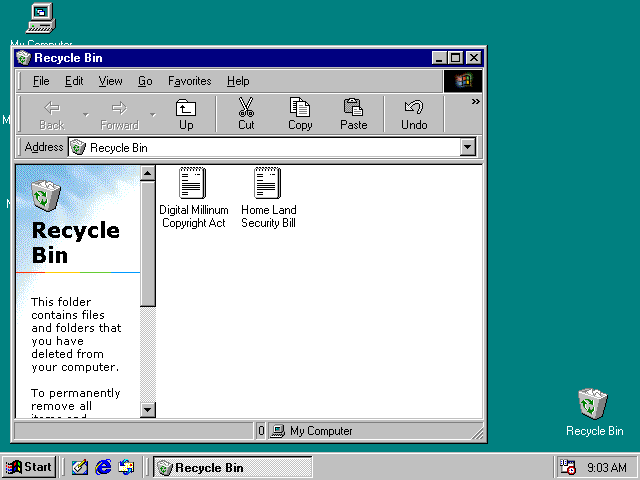Click the Copy toolbar icon

[x=300, y=107]
